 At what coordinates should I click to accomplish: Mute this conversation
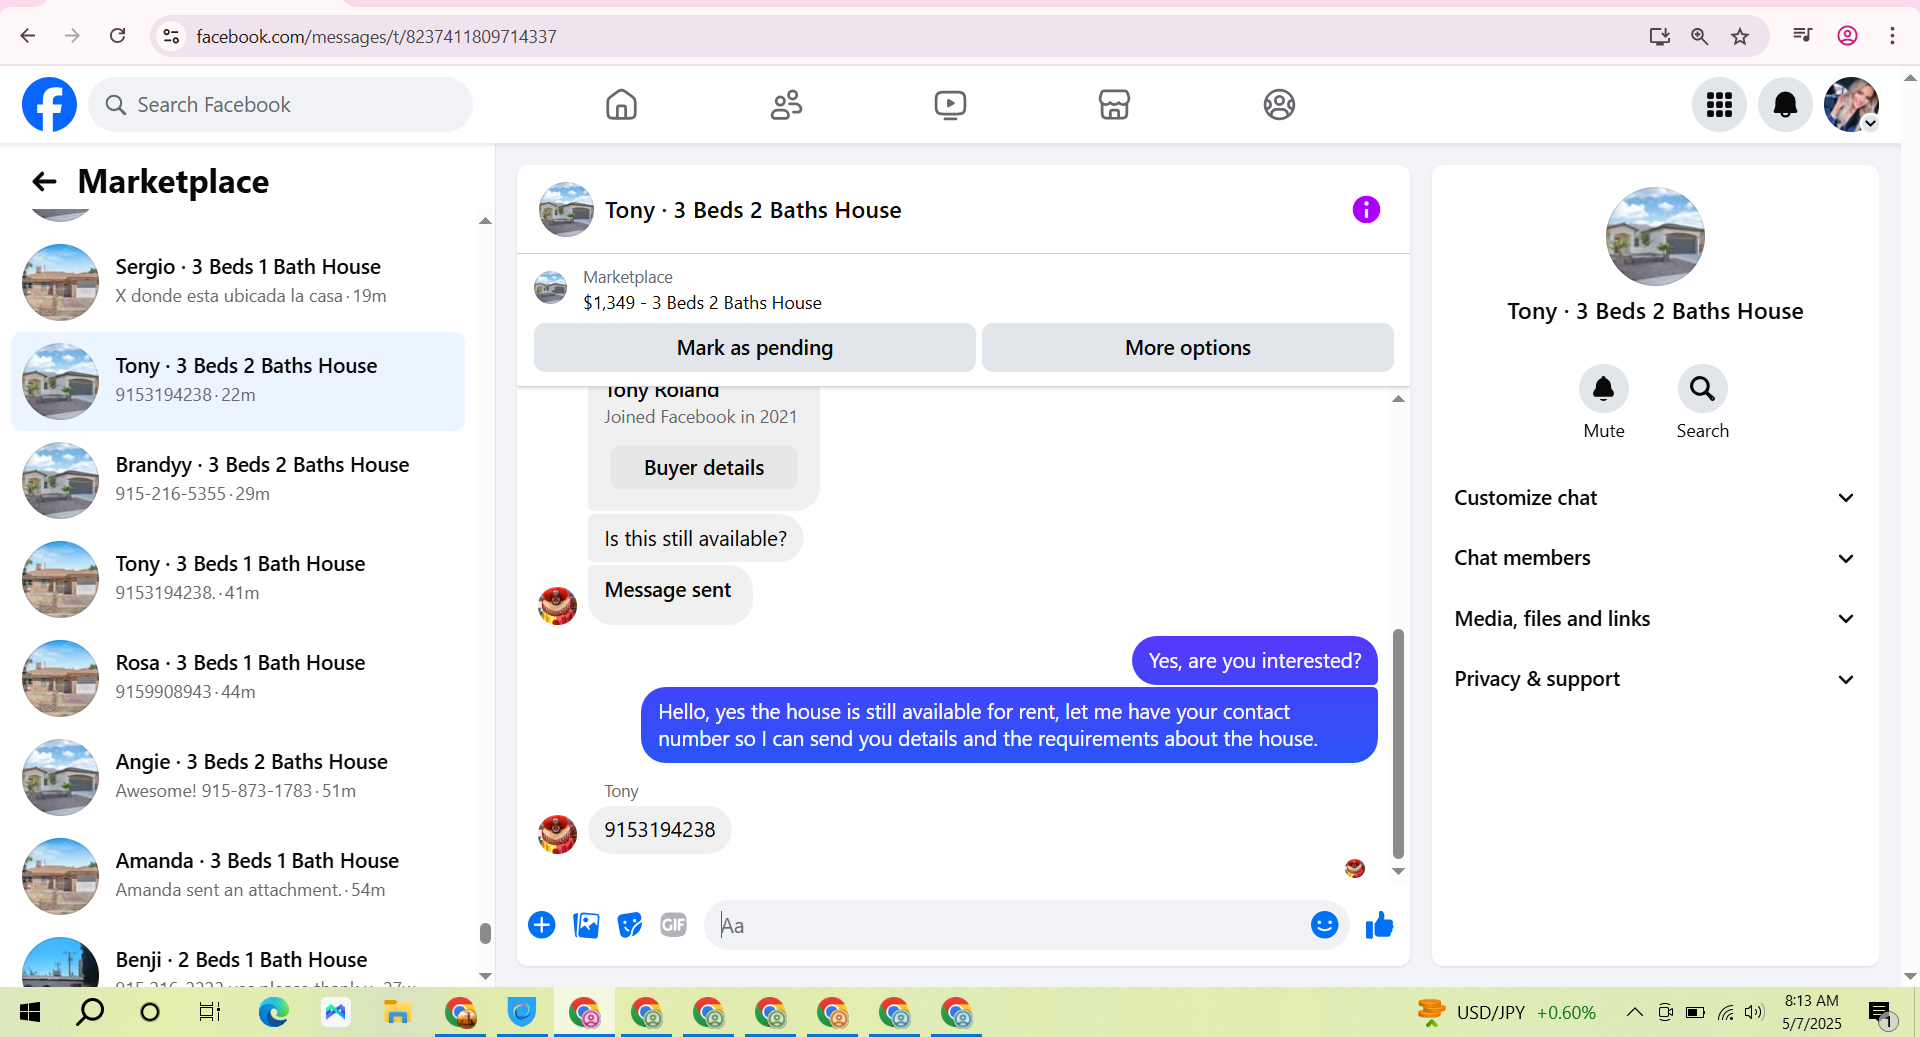tap(1604, 388)
